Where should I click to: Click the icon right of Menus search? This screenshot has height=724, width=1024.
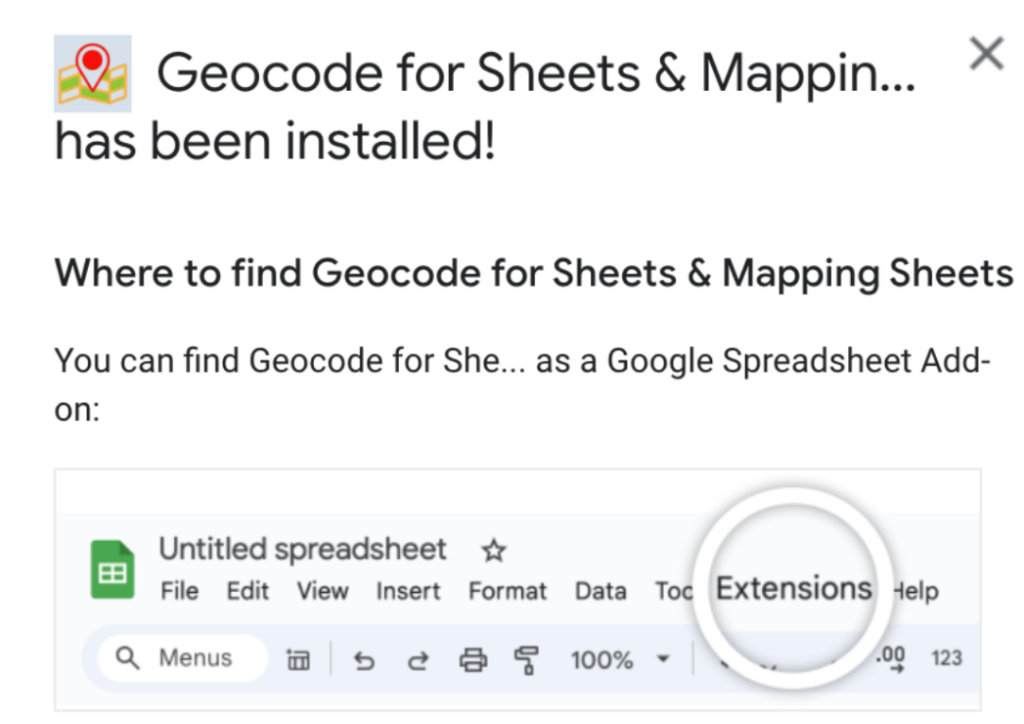[x=298, y=659]
